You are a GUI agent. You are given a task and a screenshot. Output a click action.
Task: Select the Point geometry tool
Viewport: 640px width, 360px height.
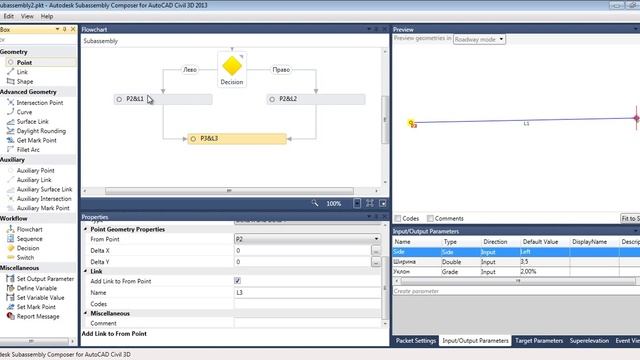pos(24,62)
